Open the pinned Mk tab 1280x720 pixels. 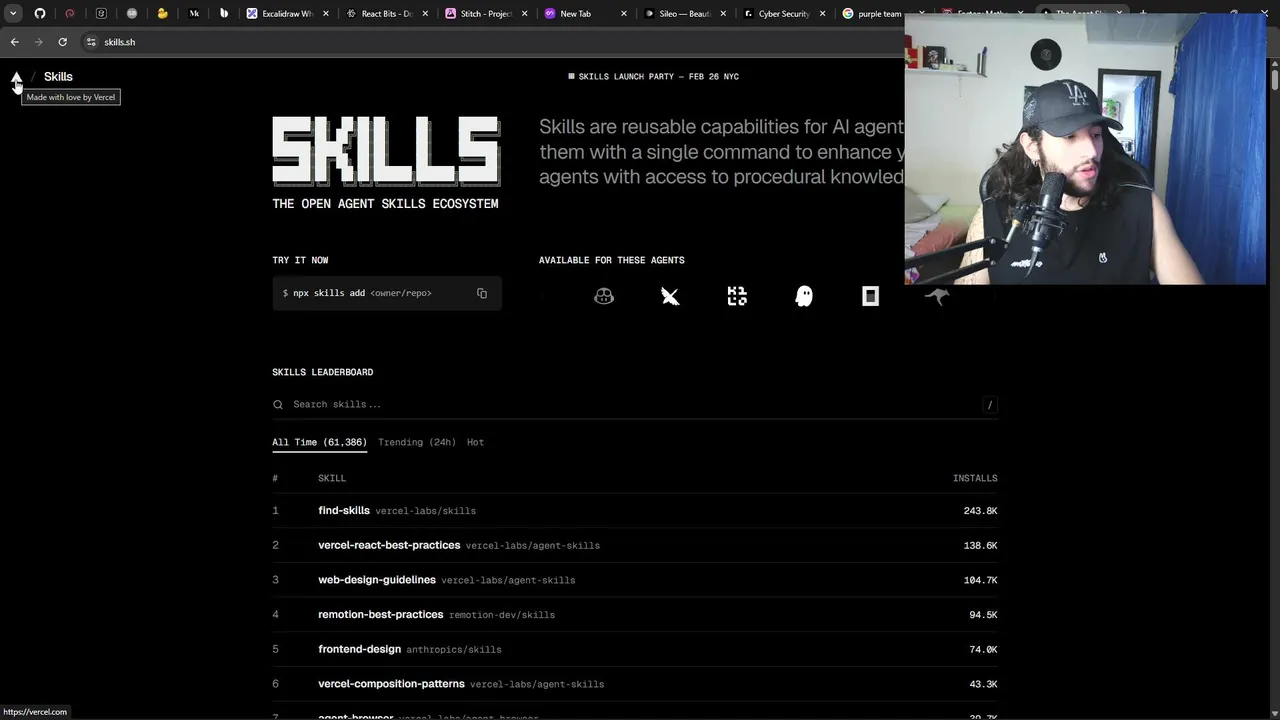pyautogui.click(x=194, y=14)
